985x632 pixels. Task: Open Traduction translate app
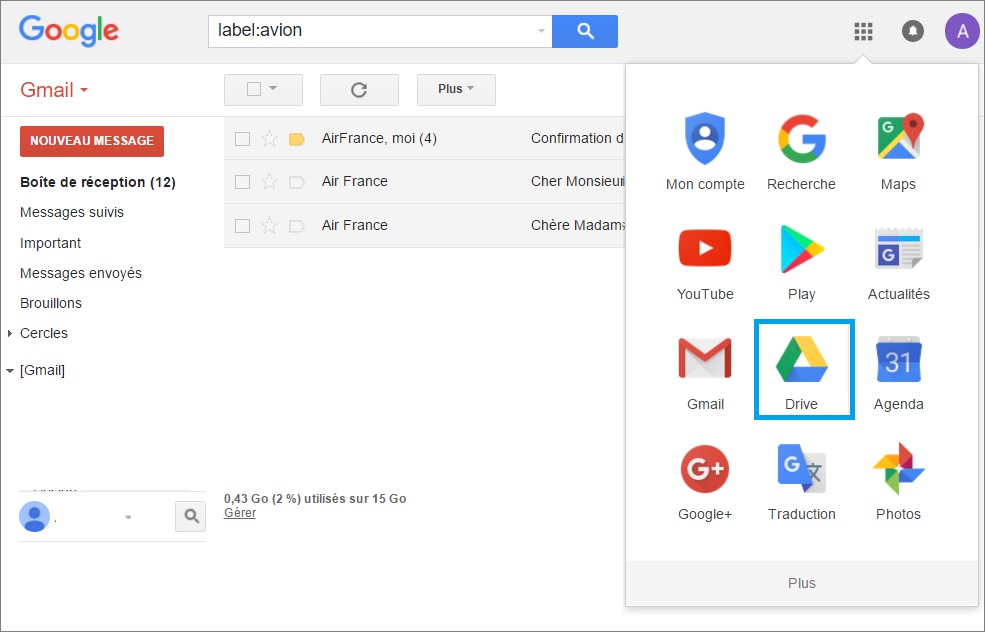pos(802,482)
